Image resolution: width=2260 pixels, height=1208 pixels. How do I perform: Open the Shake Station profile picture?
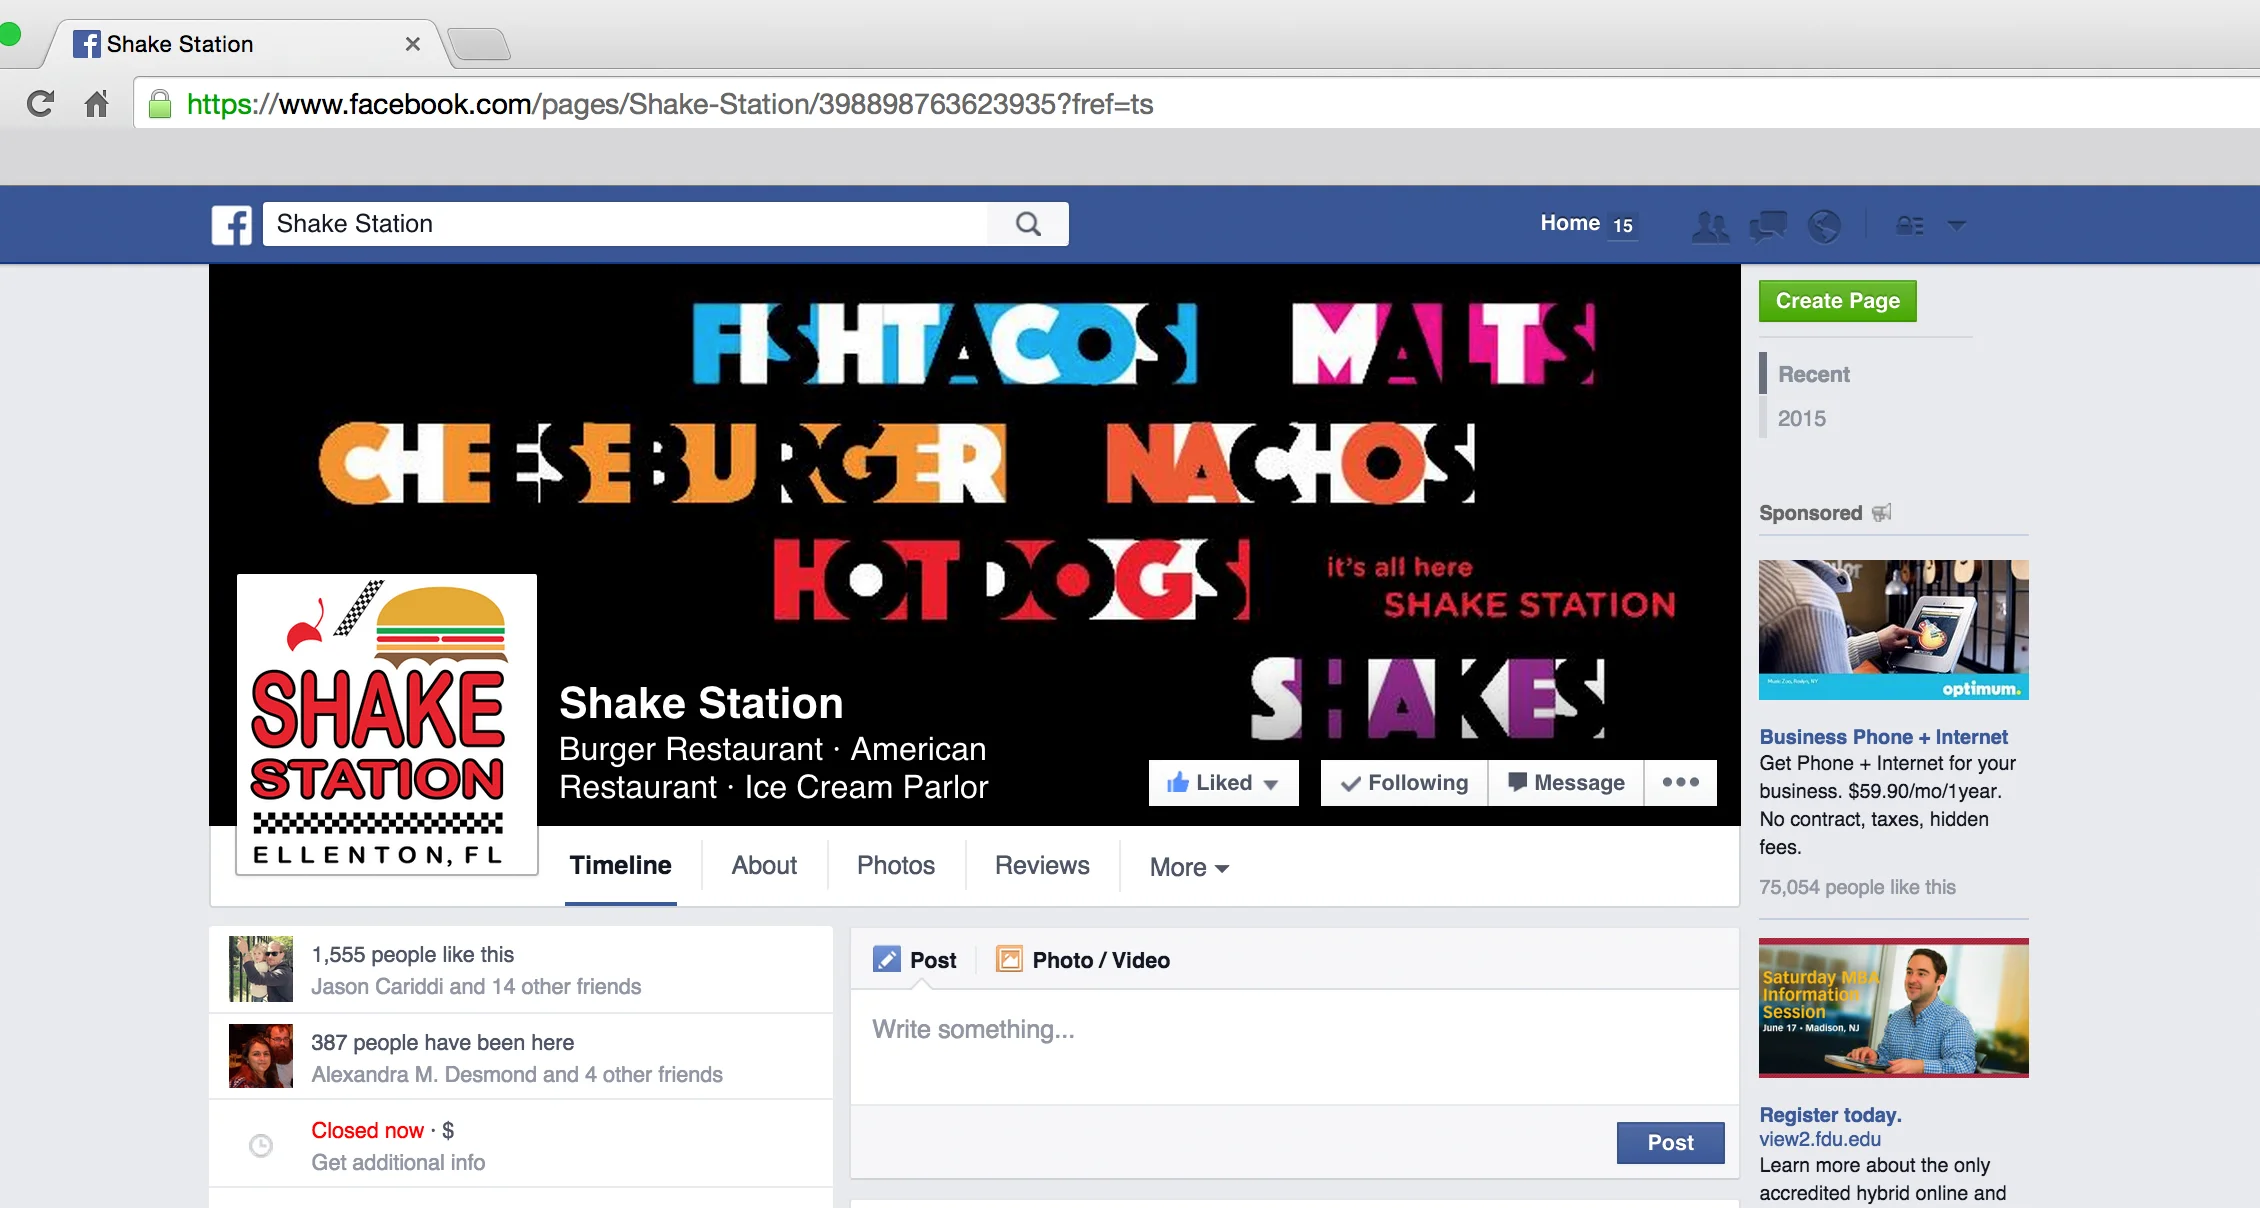click(387, 725)
